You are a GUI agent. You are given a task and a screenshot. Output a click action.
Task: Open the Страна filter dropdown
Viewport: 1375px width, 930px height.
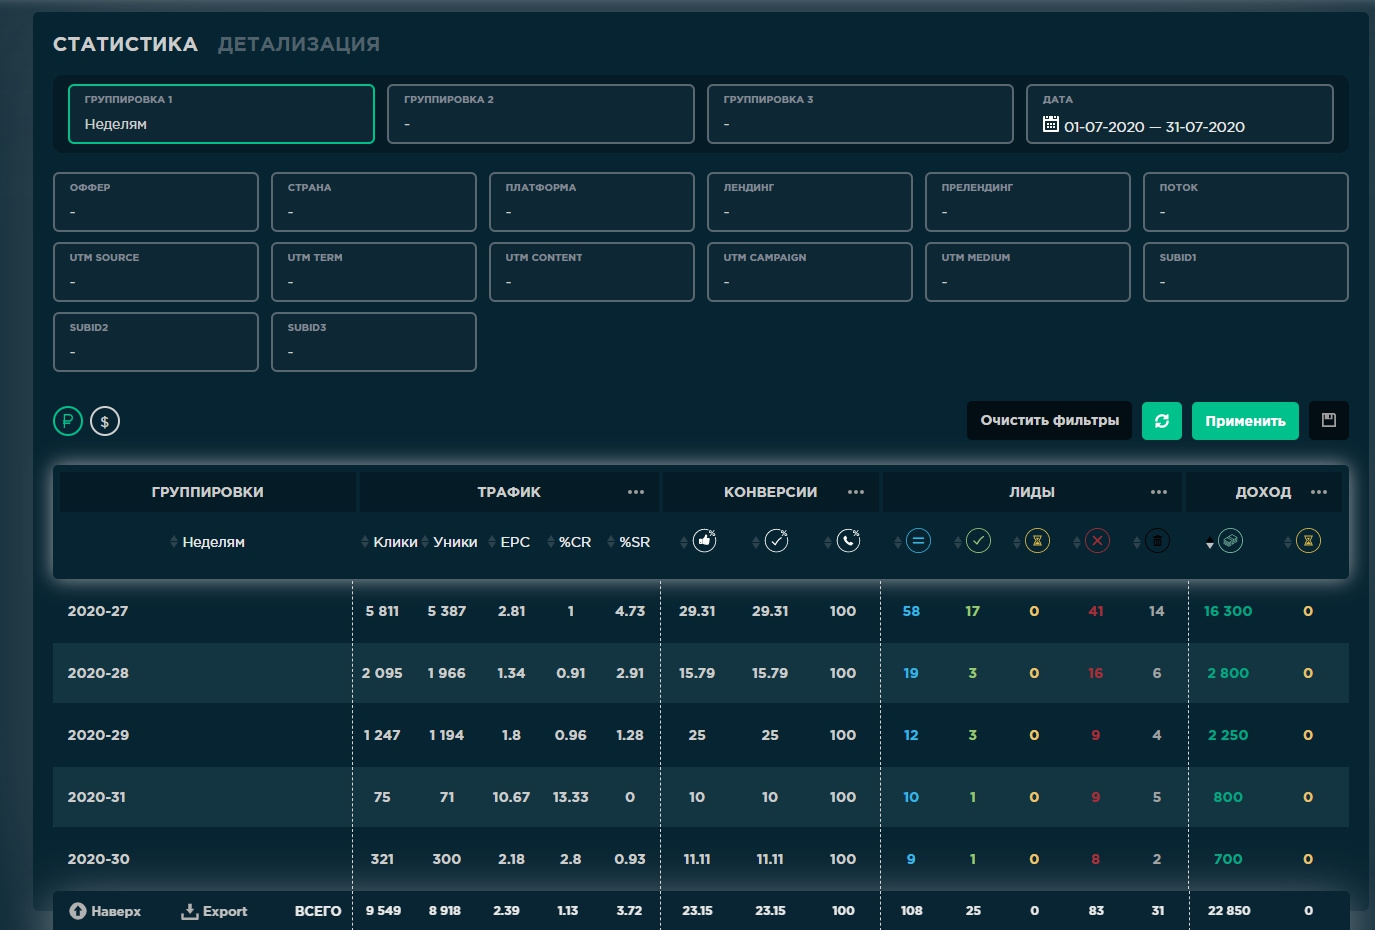(x=373, y=202)
